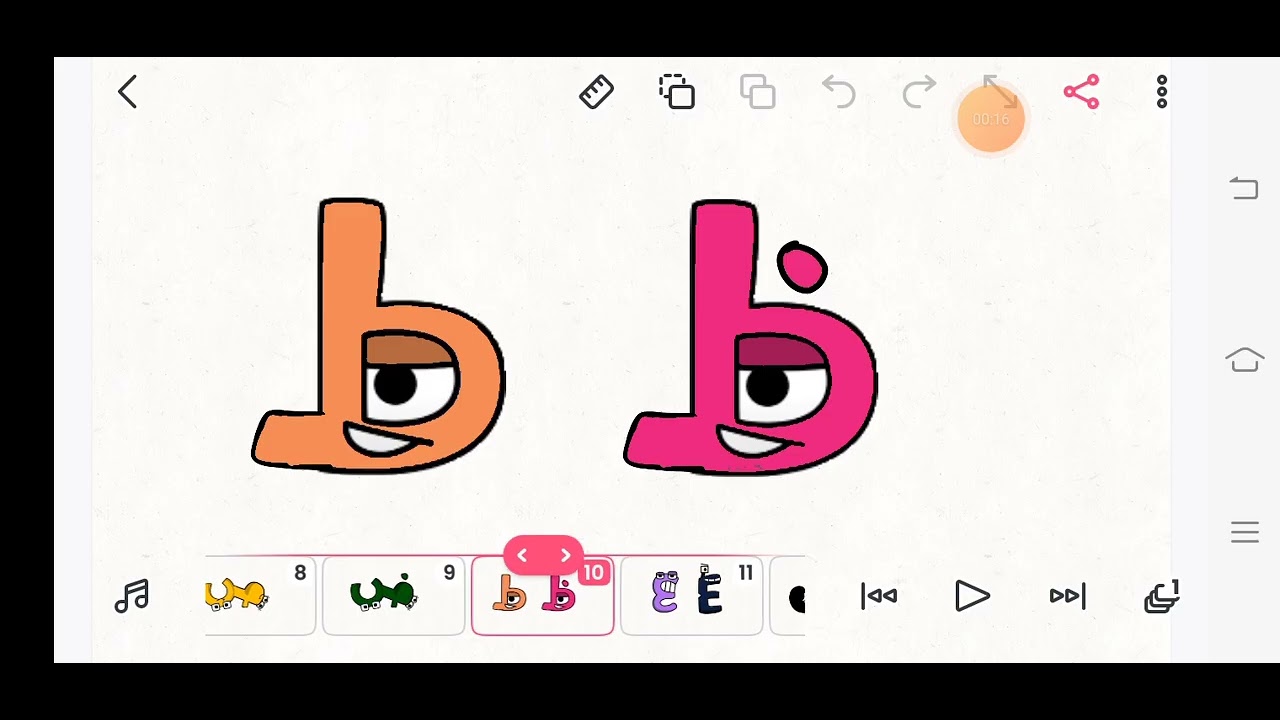Viewport: 1280px width, 720px height.
Task: Tap the pink letter character on canvas
Action: point(750,337)
